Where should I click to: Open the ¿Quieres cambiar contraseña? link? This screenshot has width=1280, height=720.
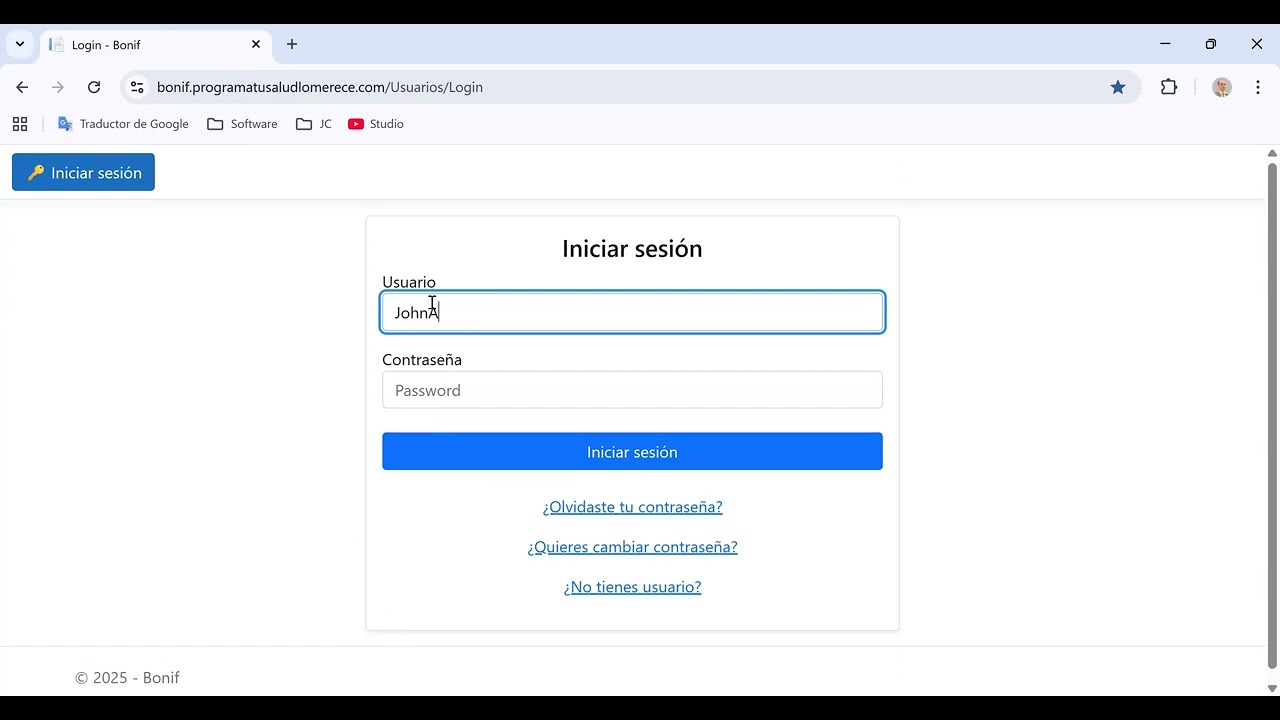click(x=632, y=547)
